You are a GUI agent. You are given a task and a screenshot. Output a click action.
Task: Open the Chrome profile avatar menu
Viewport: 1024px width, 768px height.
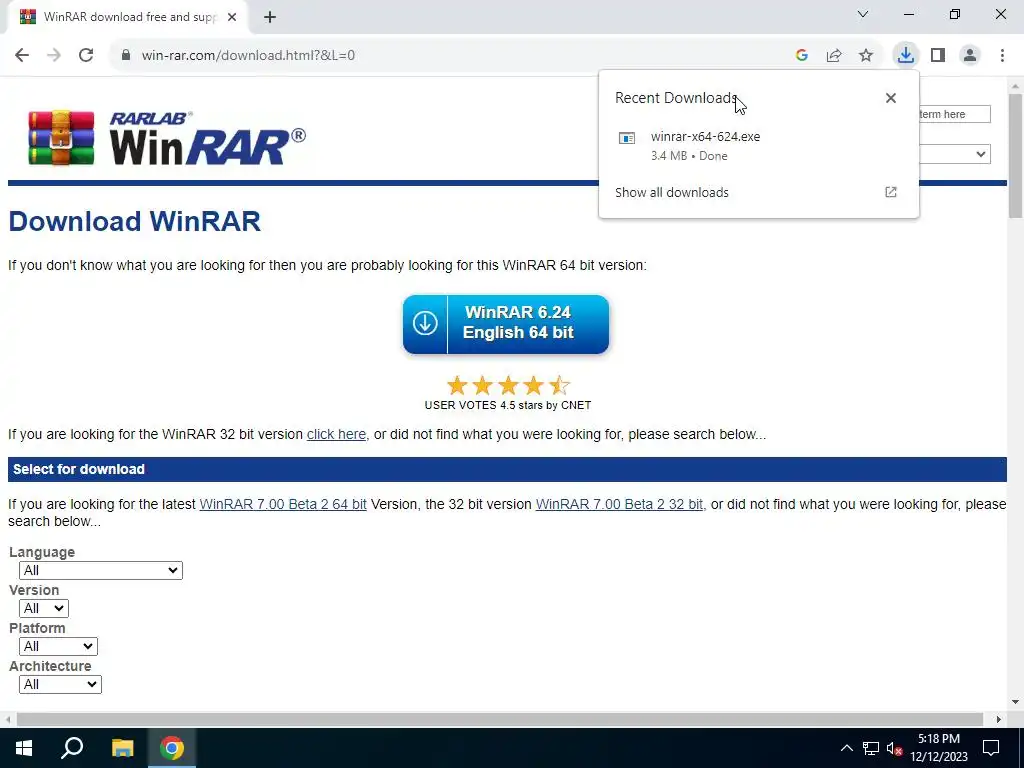970,56
